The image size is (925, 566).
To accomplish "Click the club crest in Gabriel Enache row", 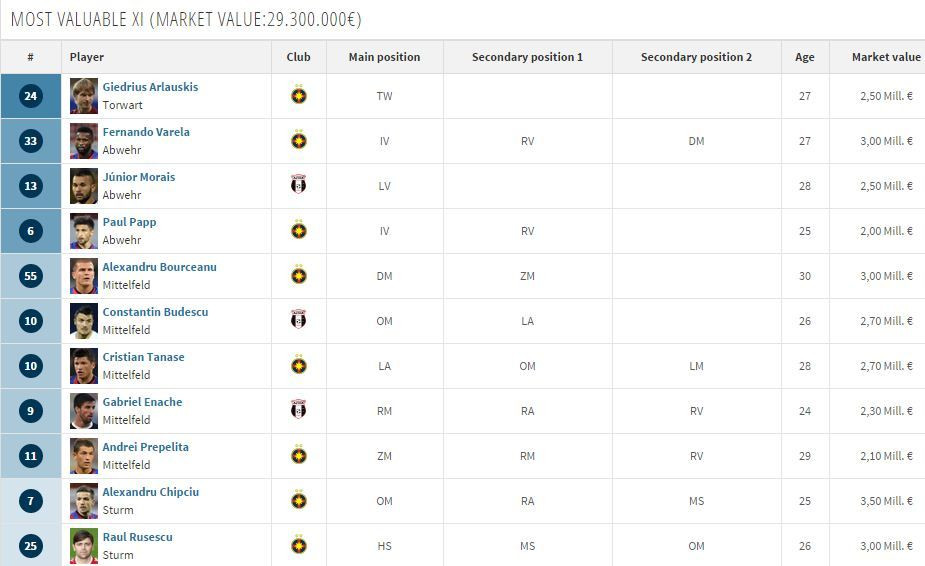I will 298,410.
